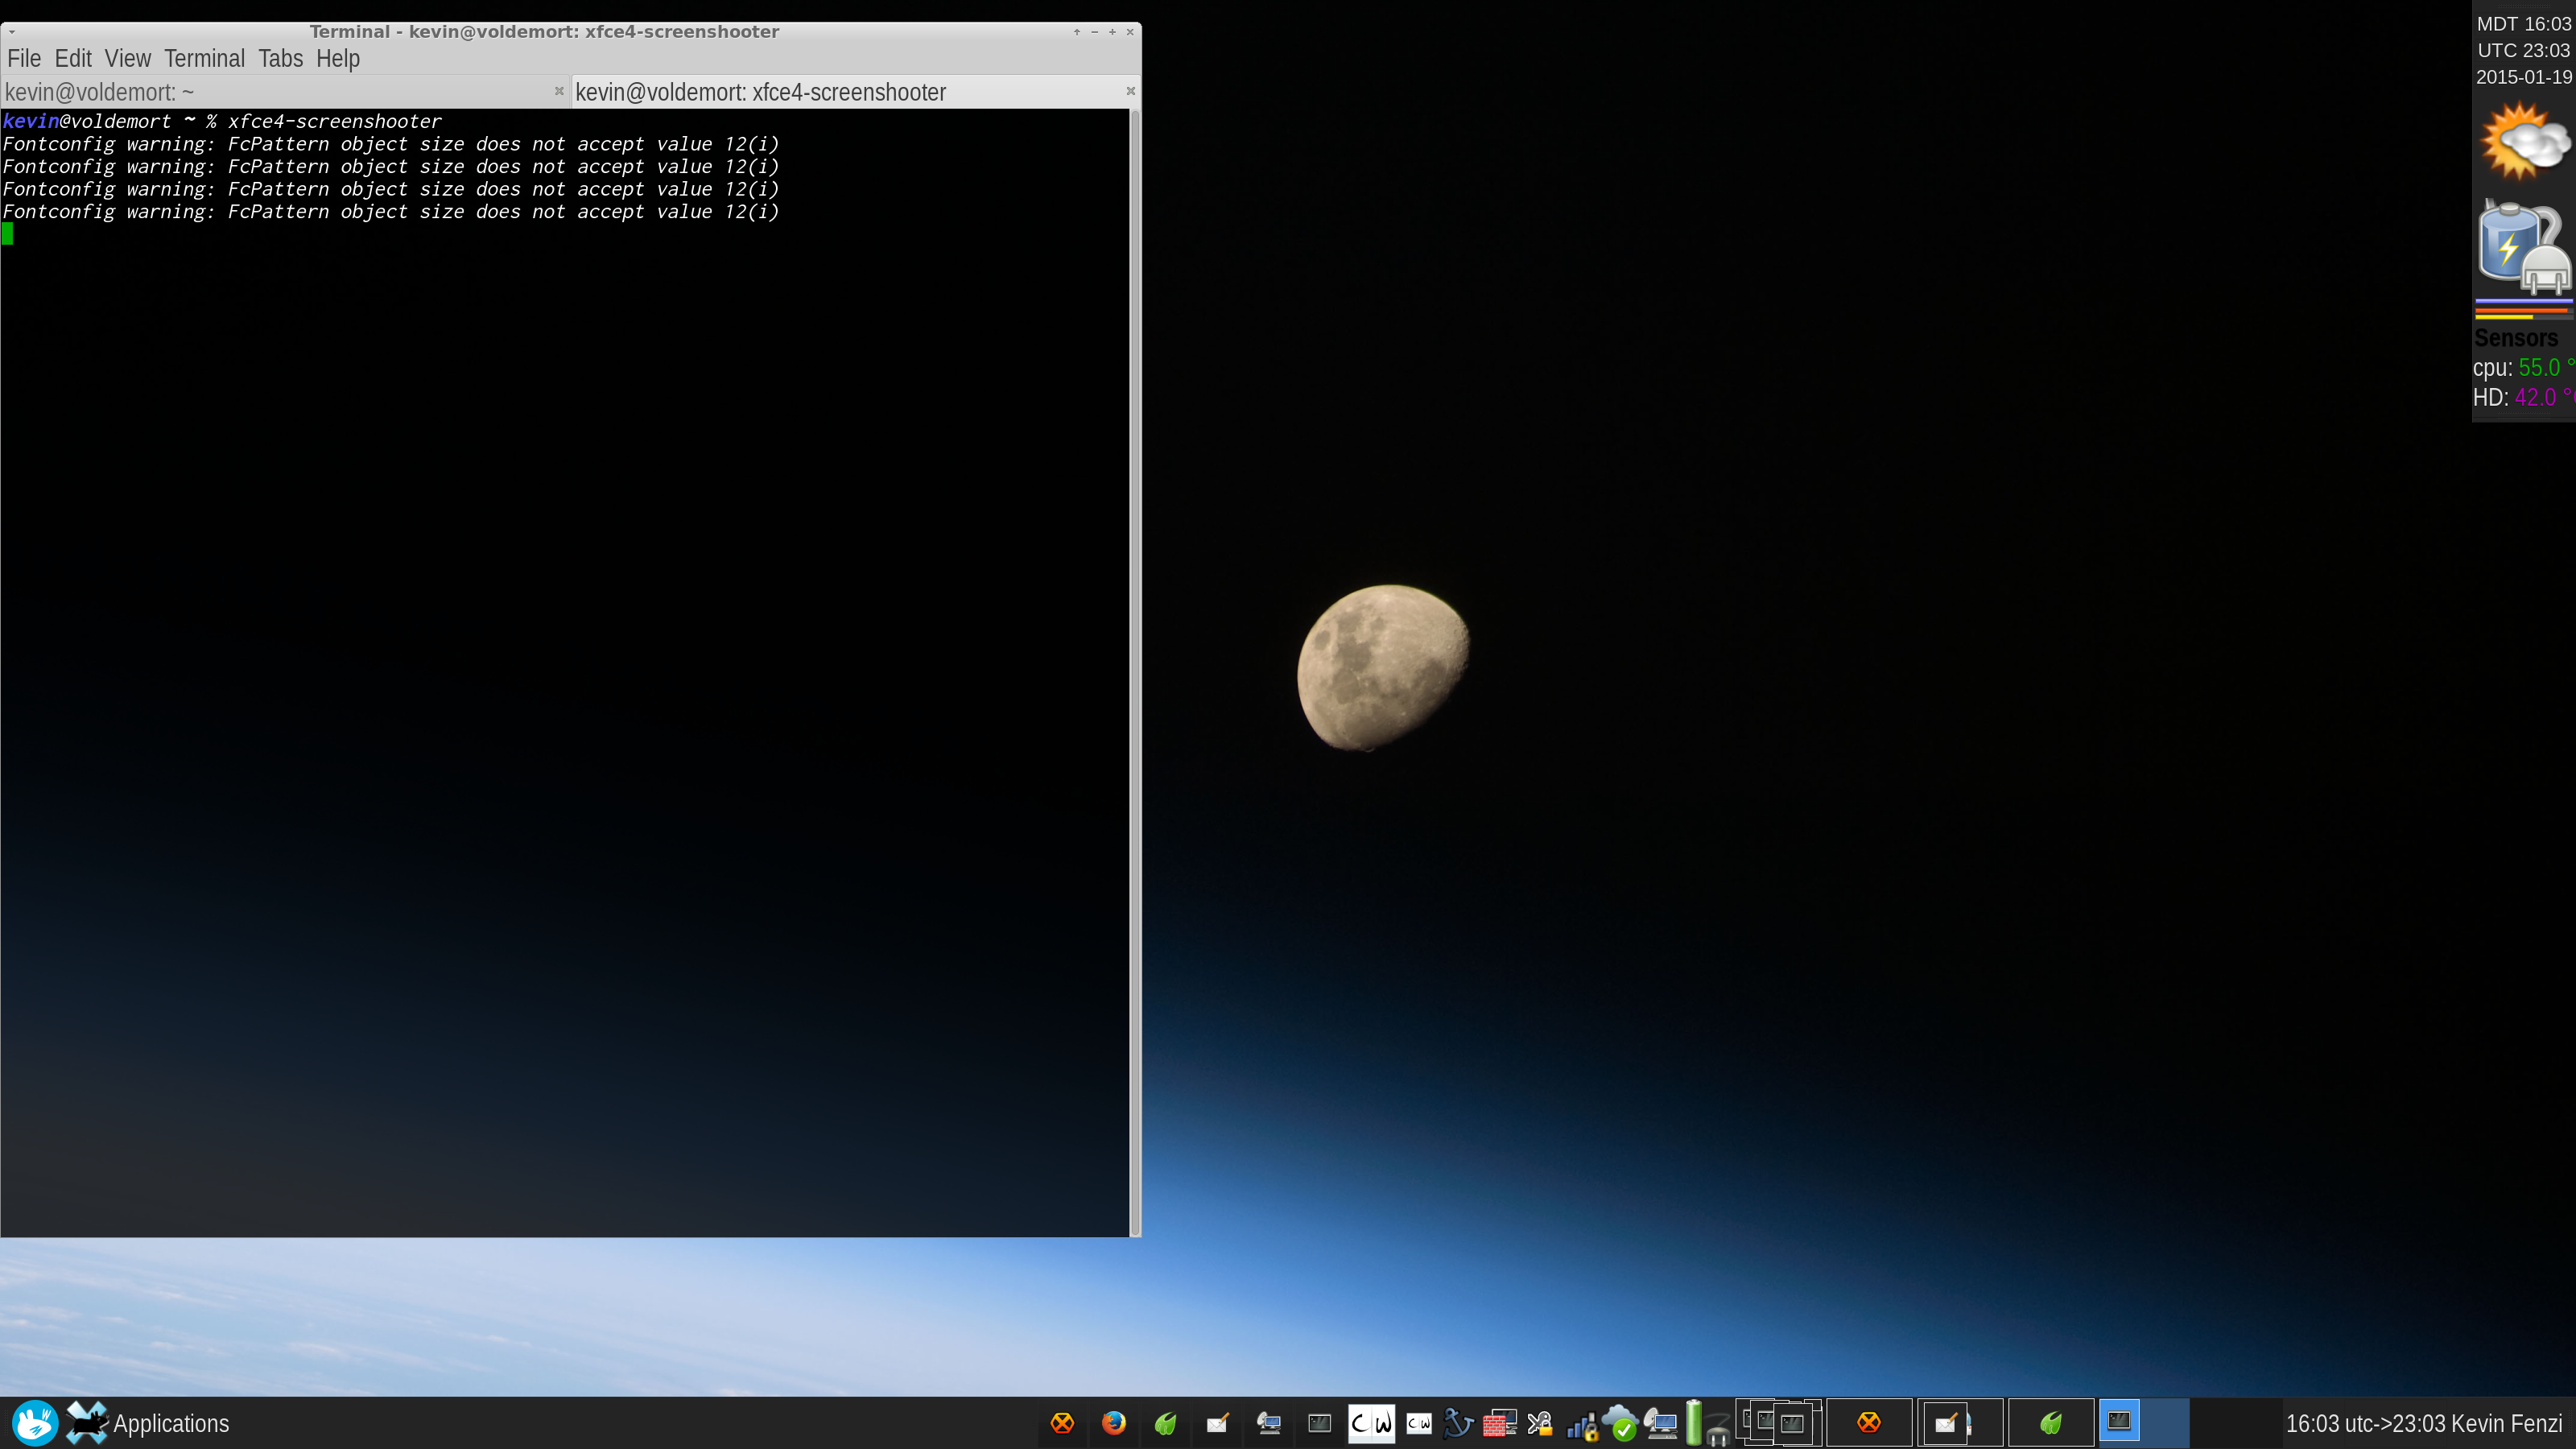Switch to the workspace showing orange X
This screenshot has width=2576, height=1449.
click(1869, 1422)
